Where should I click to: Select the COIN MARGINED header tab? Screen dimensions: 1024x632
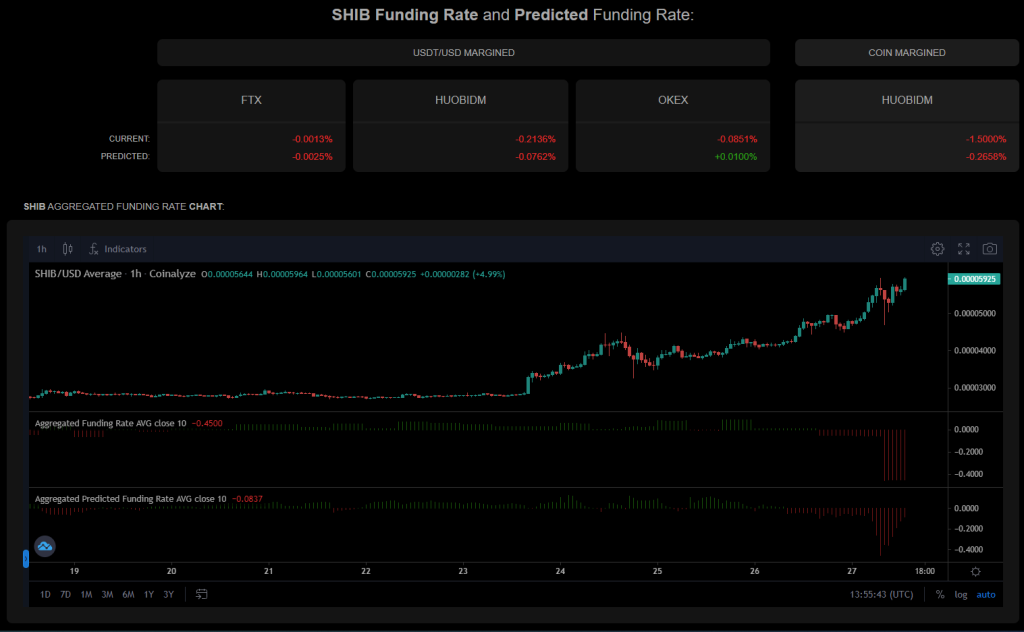pyautogui.click(x=906, y=53)
